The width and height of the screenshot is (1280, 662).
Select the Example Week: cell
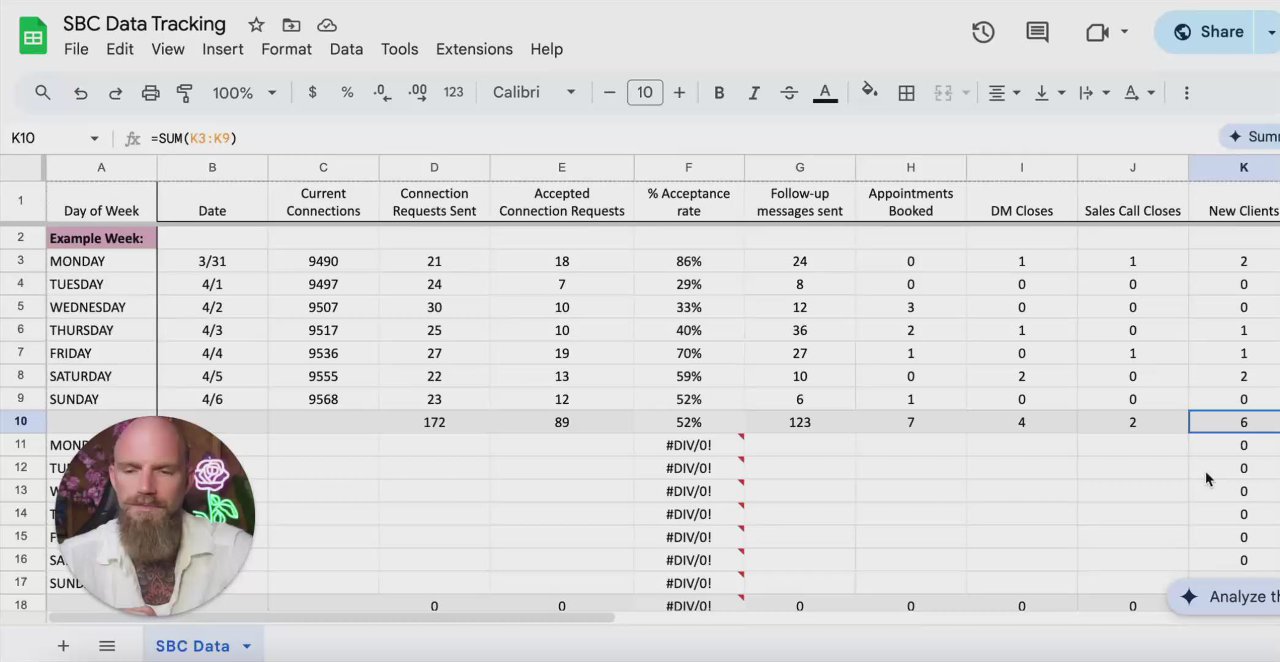[x=101, y=238]
